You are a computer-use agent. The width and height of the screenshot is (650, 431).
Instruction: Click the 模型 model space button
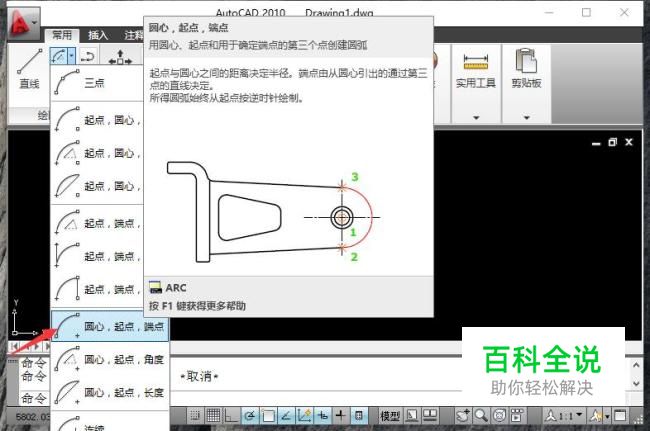coord(389,416)
